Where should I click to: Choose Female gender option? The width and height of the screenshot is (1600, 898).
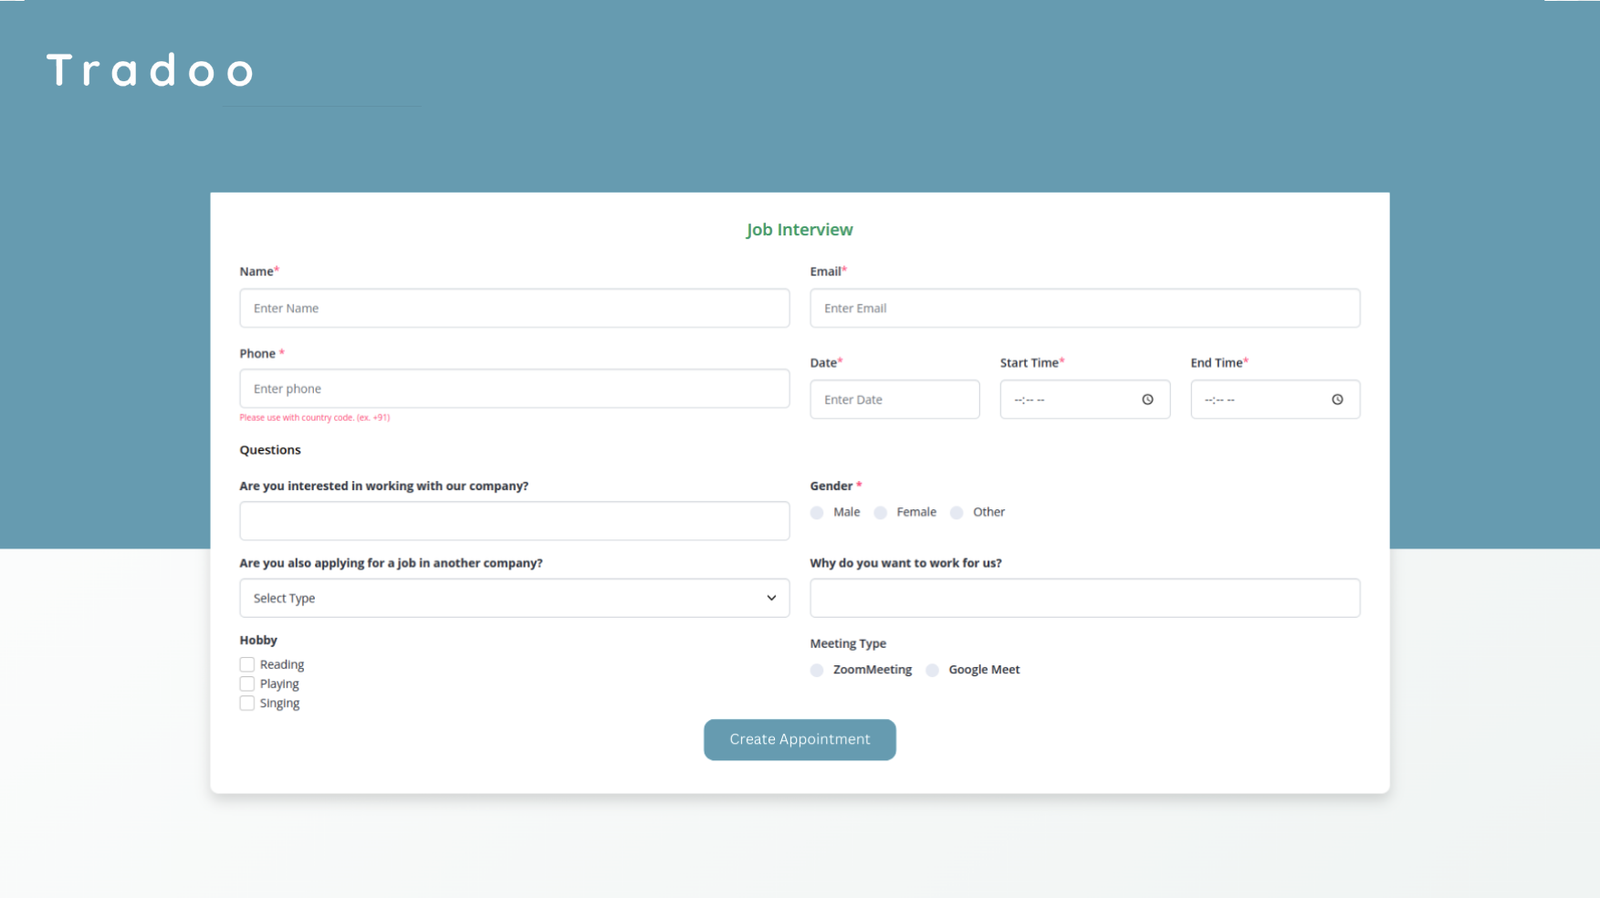(881, 513)
